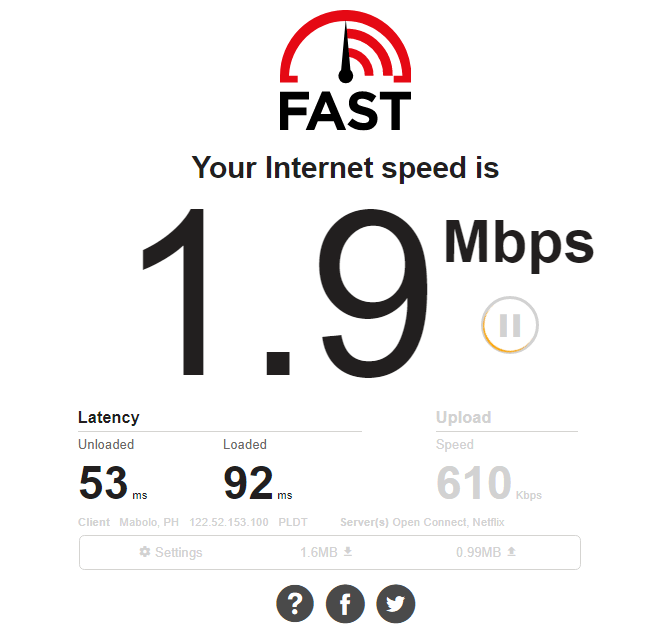Select the 1.9 speed result number
The image size is (672, 626).
pyautogui.click(x=285, y=293)
